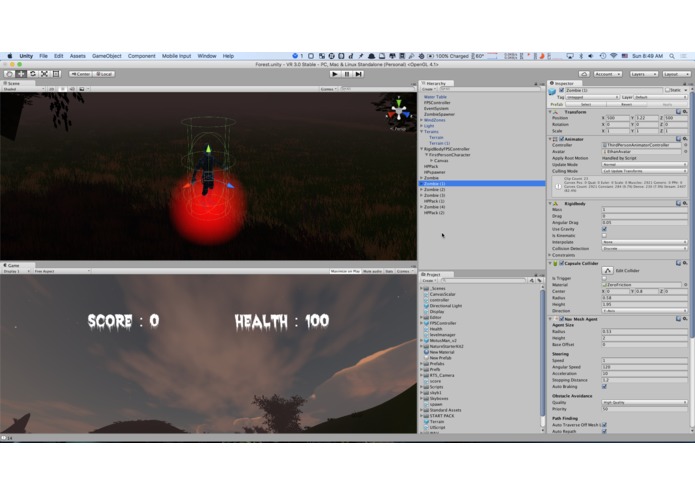695x494 pixels.
Task: Open Capsule Collider gear settings
Action: point(685,263)
